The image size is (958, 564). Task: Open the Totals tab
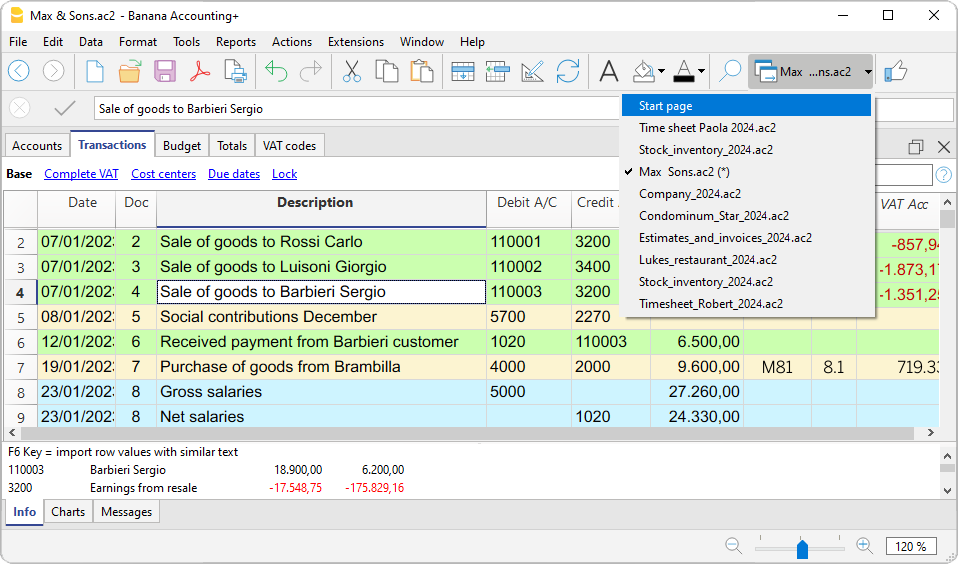coord(232,145)
